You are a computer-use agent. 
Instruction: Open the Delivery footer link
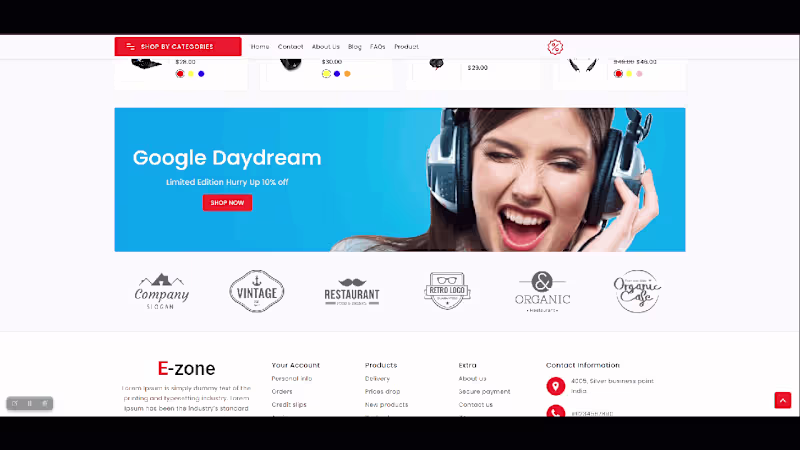pyautogui.click(x=377, y=379)
